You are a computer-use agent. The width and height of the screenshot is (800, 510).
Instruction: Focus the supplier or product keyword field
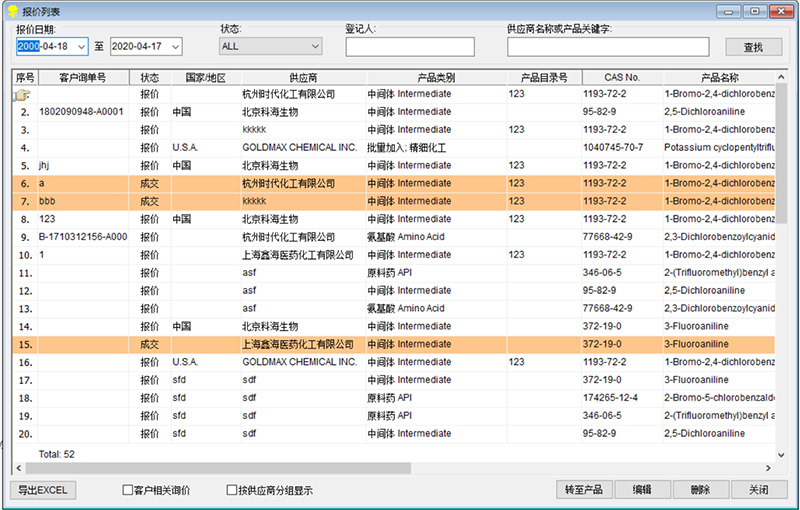click(607, 47)
